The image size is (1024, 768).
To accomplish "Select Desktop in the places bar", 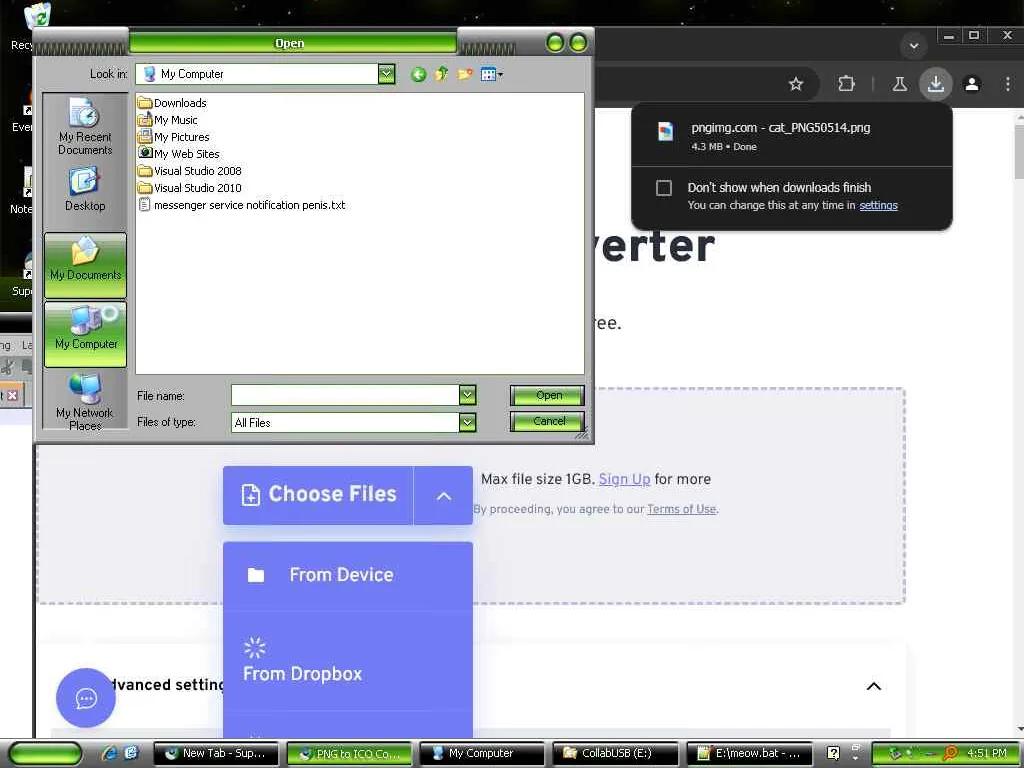I will tap(85, 189).
